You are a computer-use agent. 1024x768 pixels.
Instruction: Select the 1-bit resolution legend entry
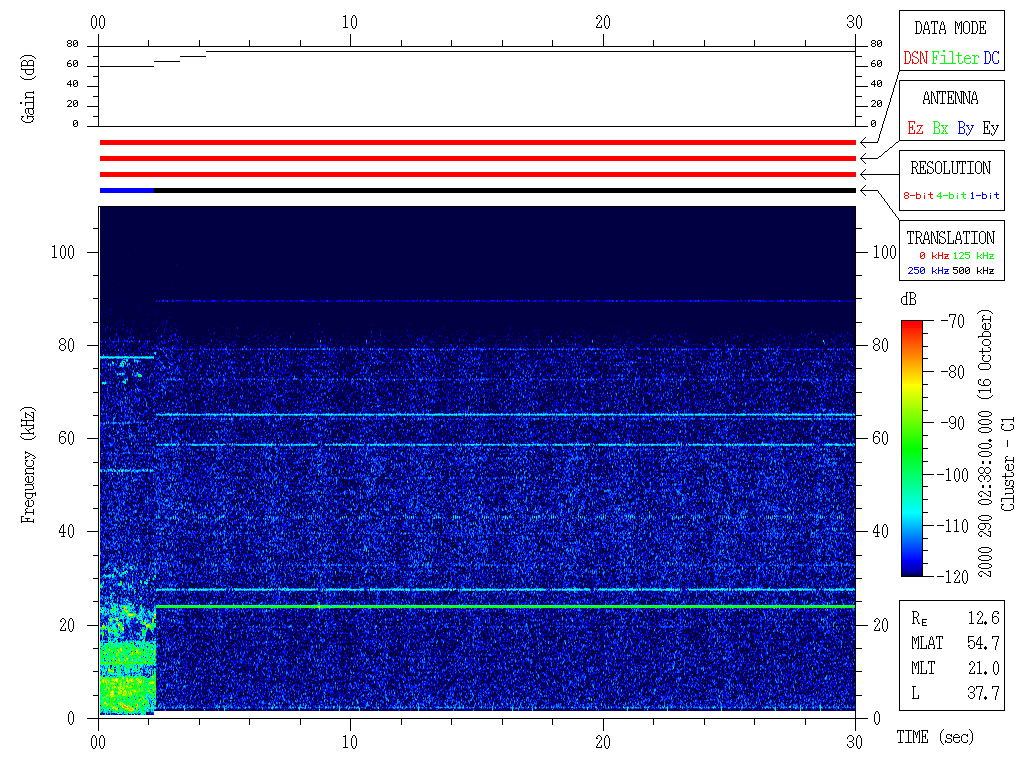point(984,196)
